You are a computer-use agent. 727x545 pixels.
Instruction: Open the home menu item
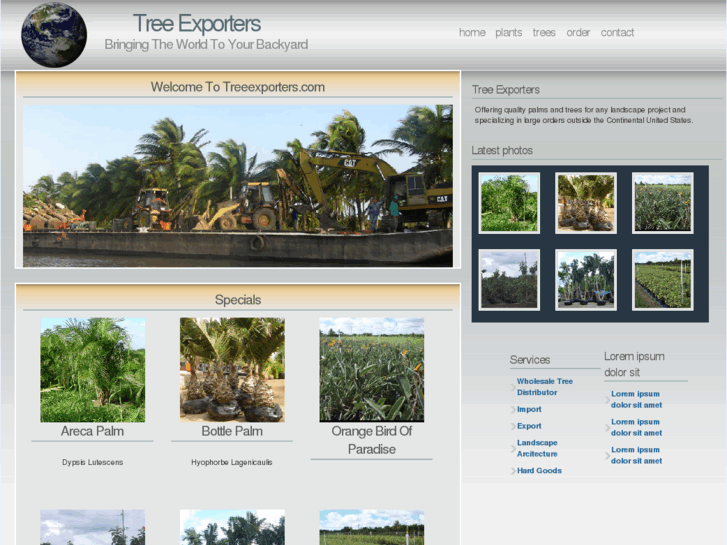(x=472, y=33)
